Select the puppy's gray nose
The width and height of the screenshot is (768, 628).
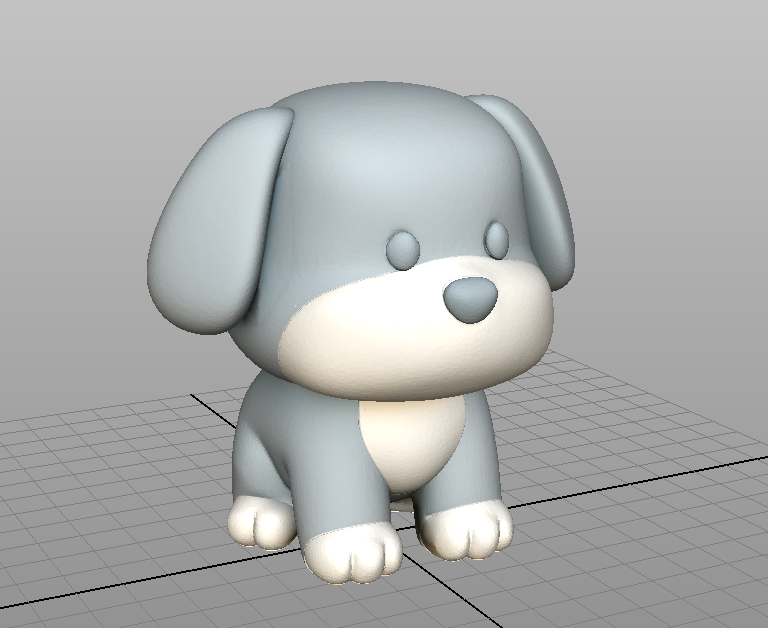coord(470,300)
